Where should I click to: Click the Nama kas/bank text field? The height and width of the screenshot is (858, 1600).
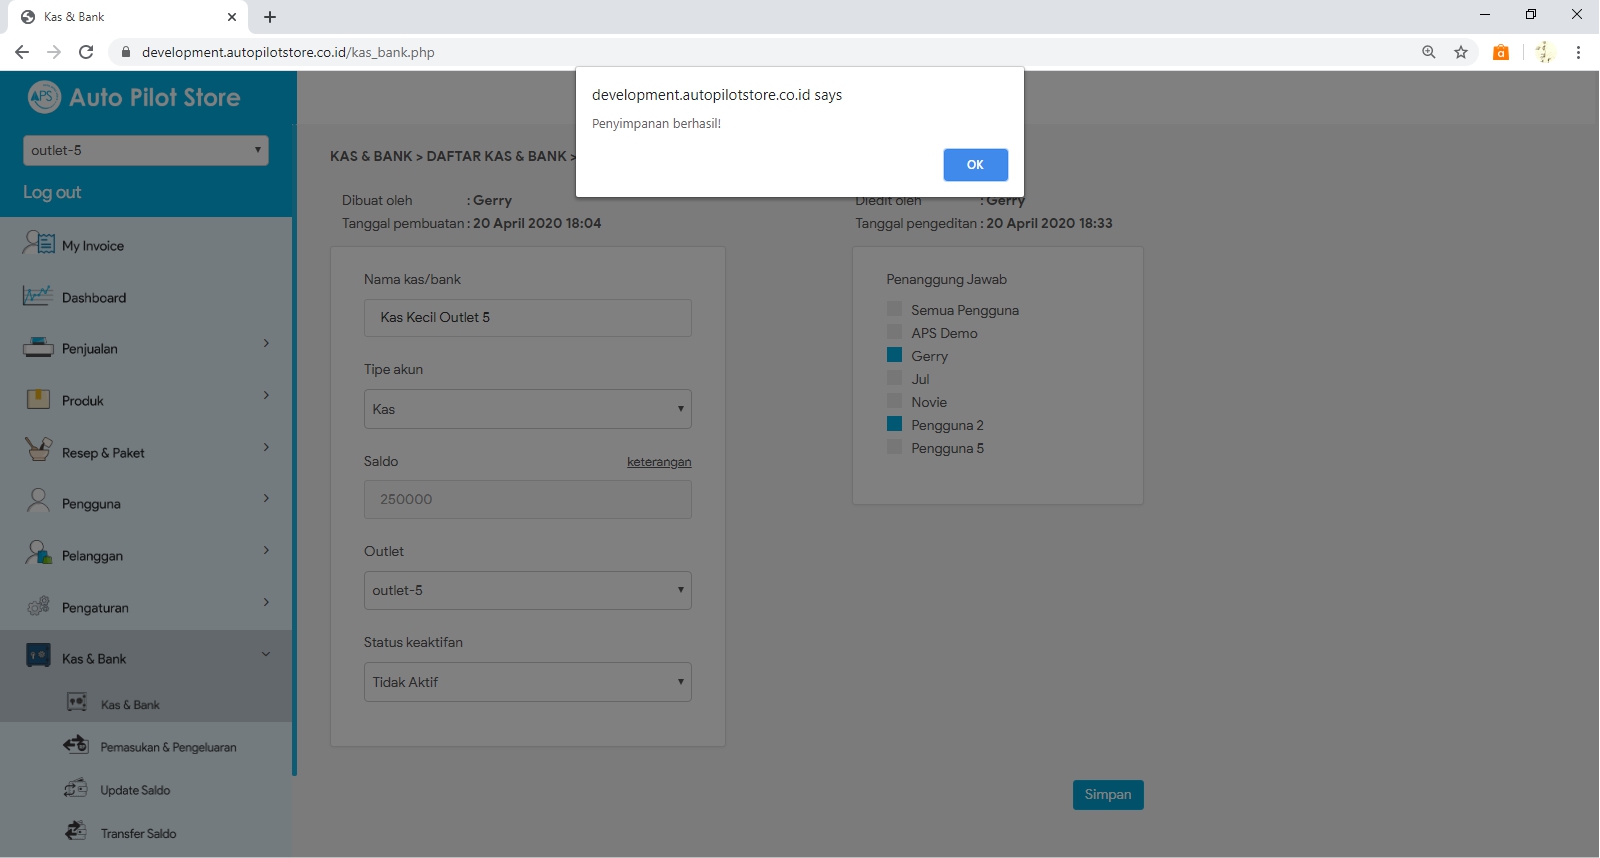(x=527, y=318)
